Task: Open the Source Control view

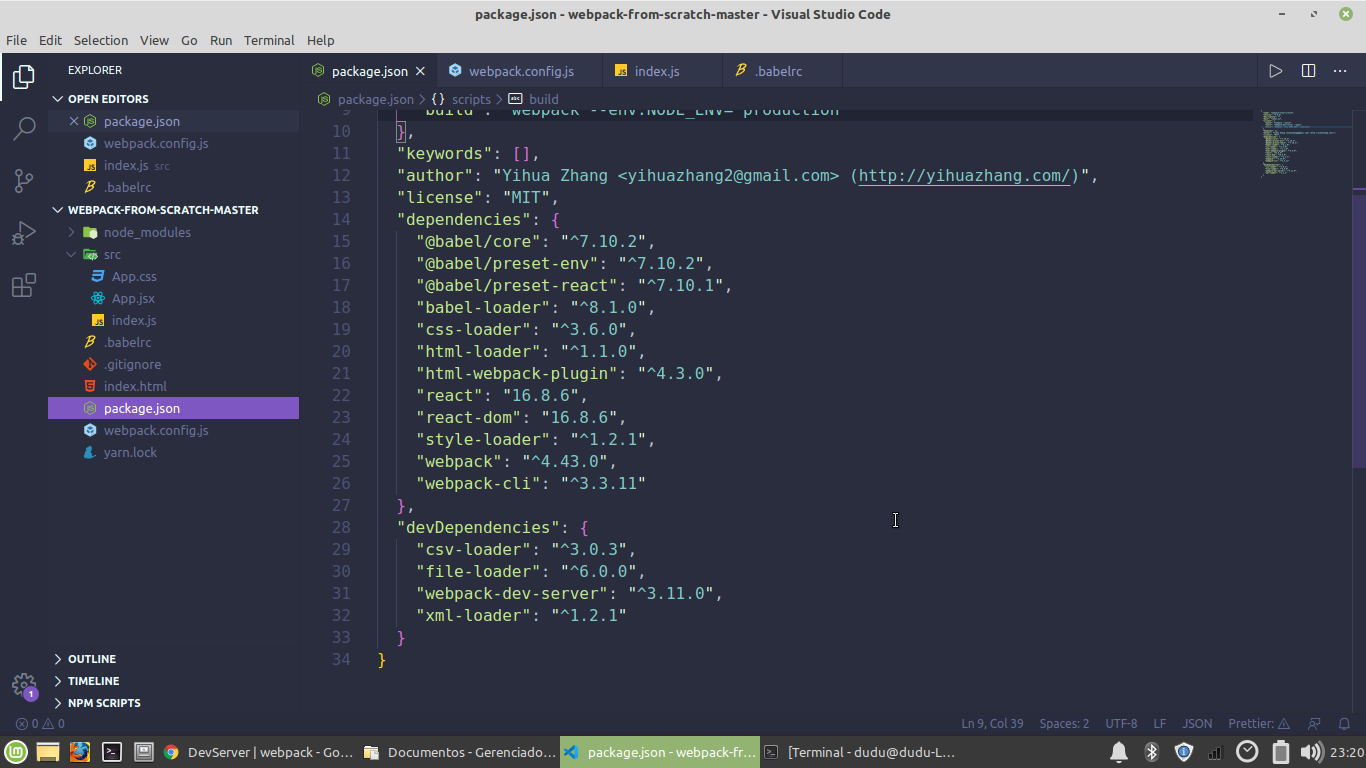Action: coord(23,181)
